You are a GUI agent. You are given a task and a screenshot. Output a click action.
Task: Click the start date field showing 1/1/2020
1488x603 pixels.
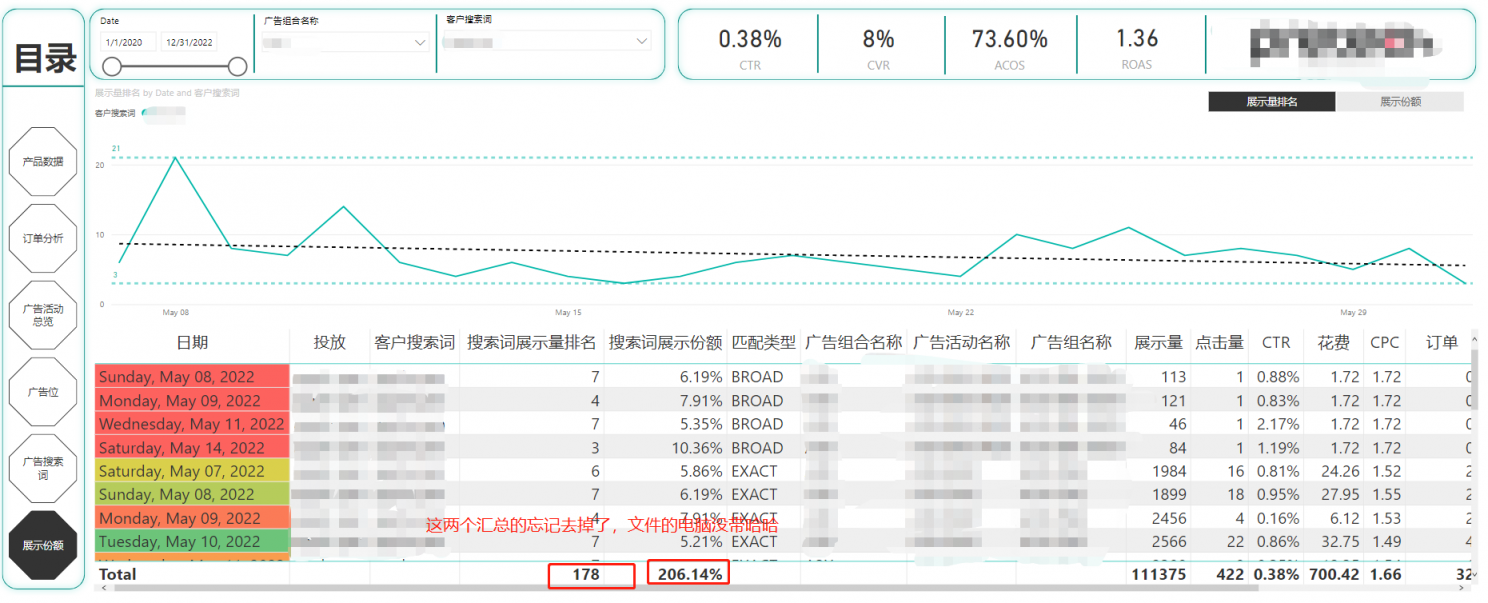click(127, 41)
